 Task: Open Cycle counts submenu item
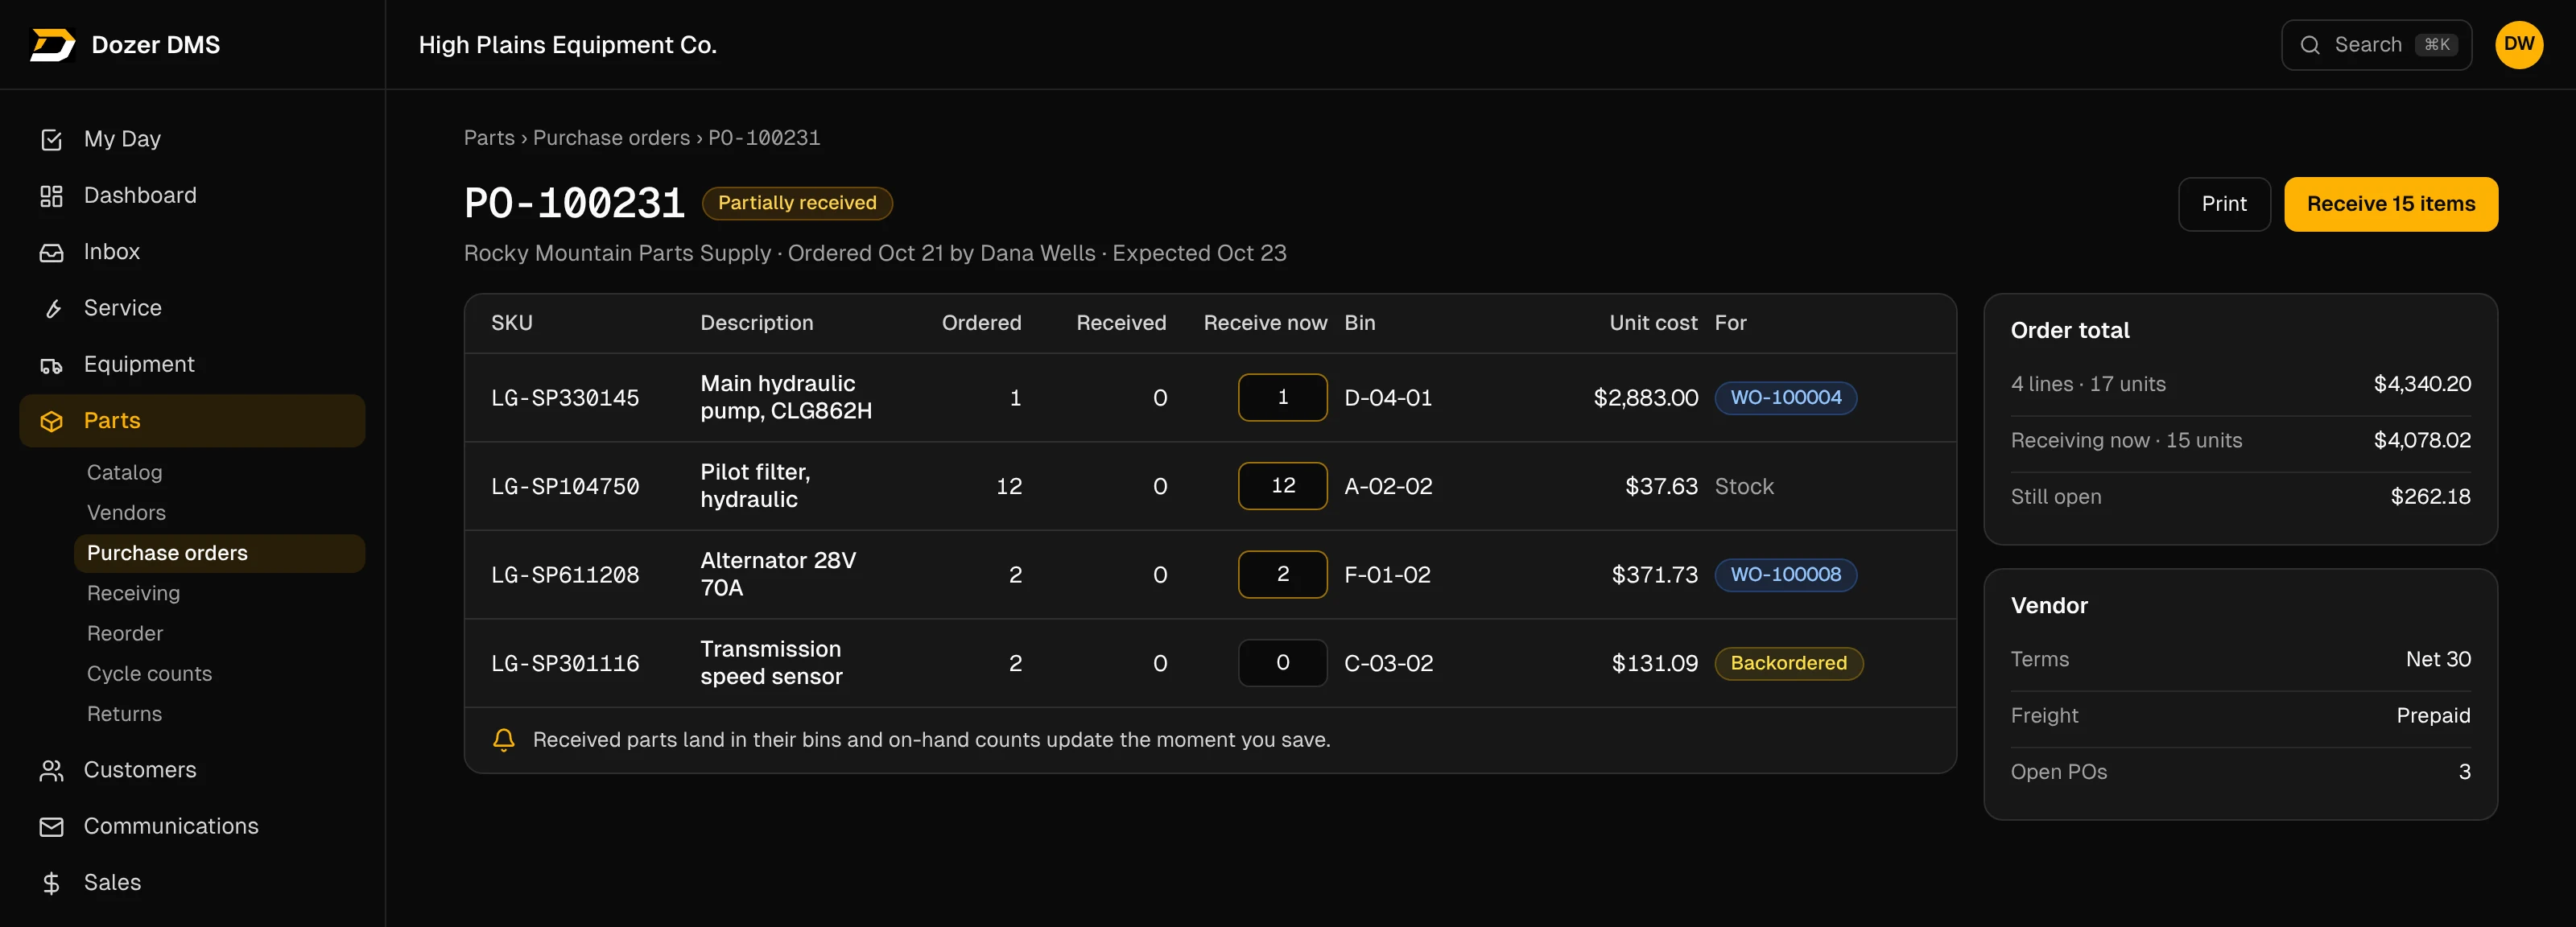pyautogui.click(x=149, y=674)
